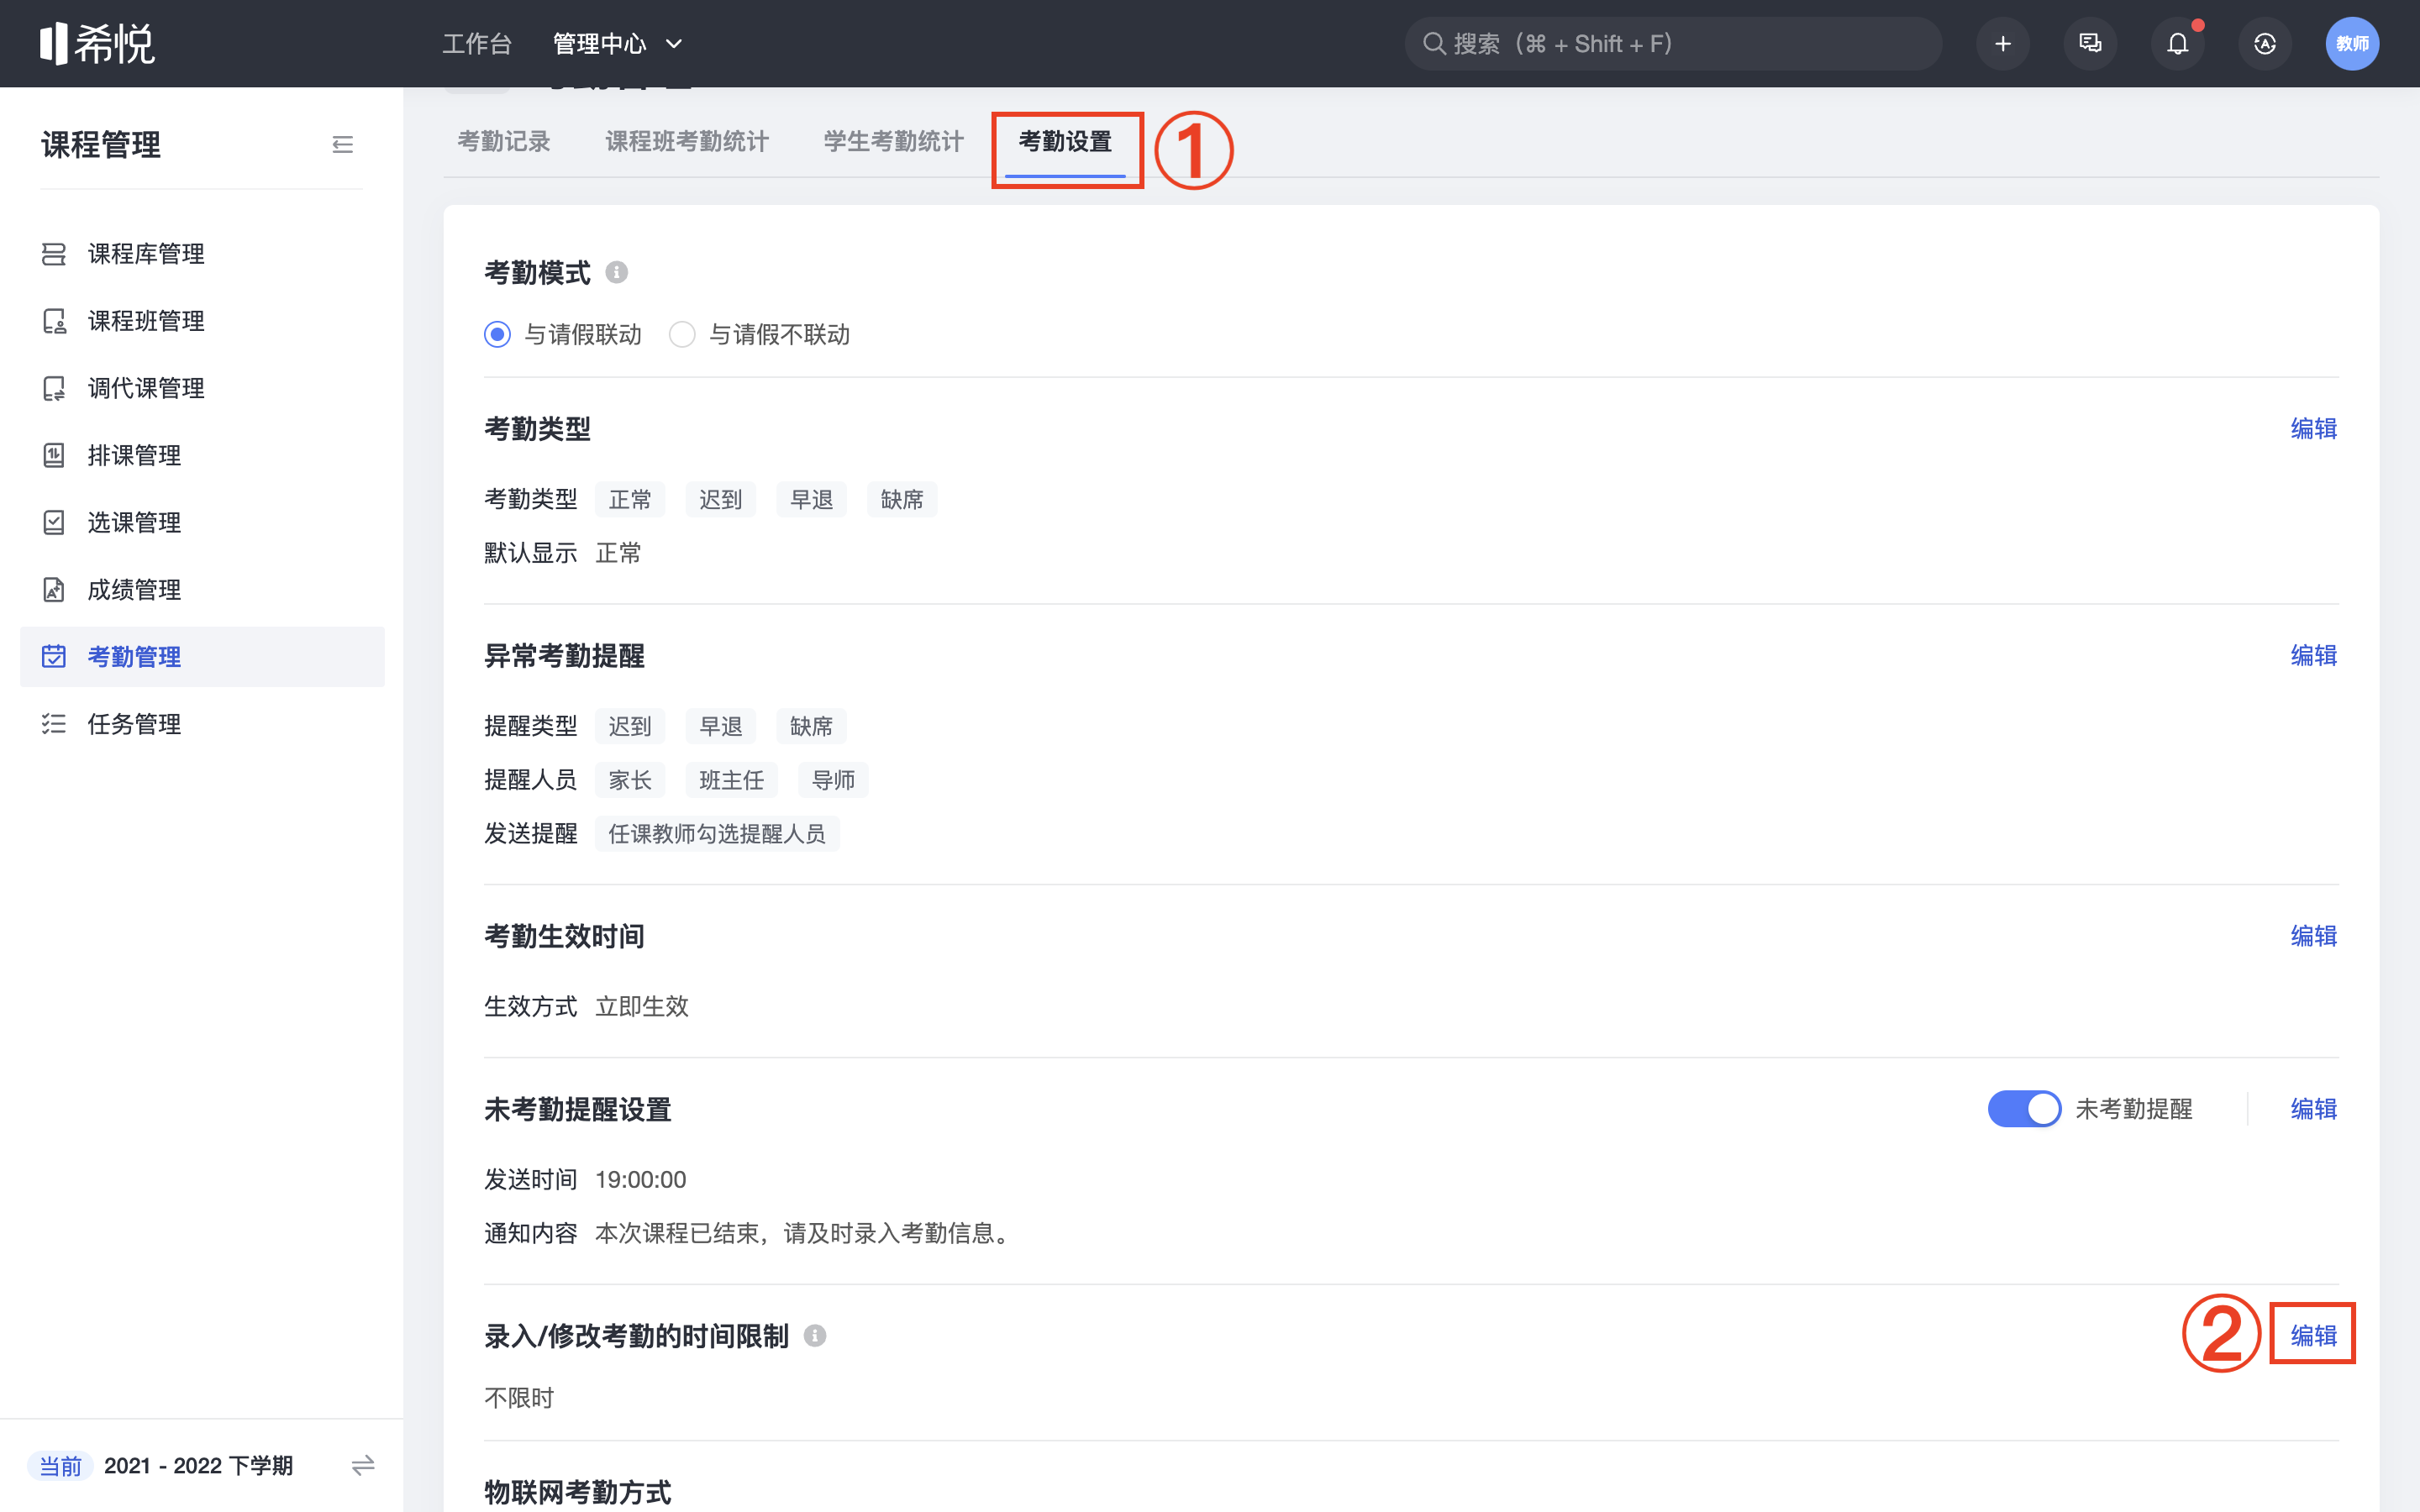Switch to the 学生考勤统计 tab
This screenshot has height=1512, width=2420.
tap(894, 142)
